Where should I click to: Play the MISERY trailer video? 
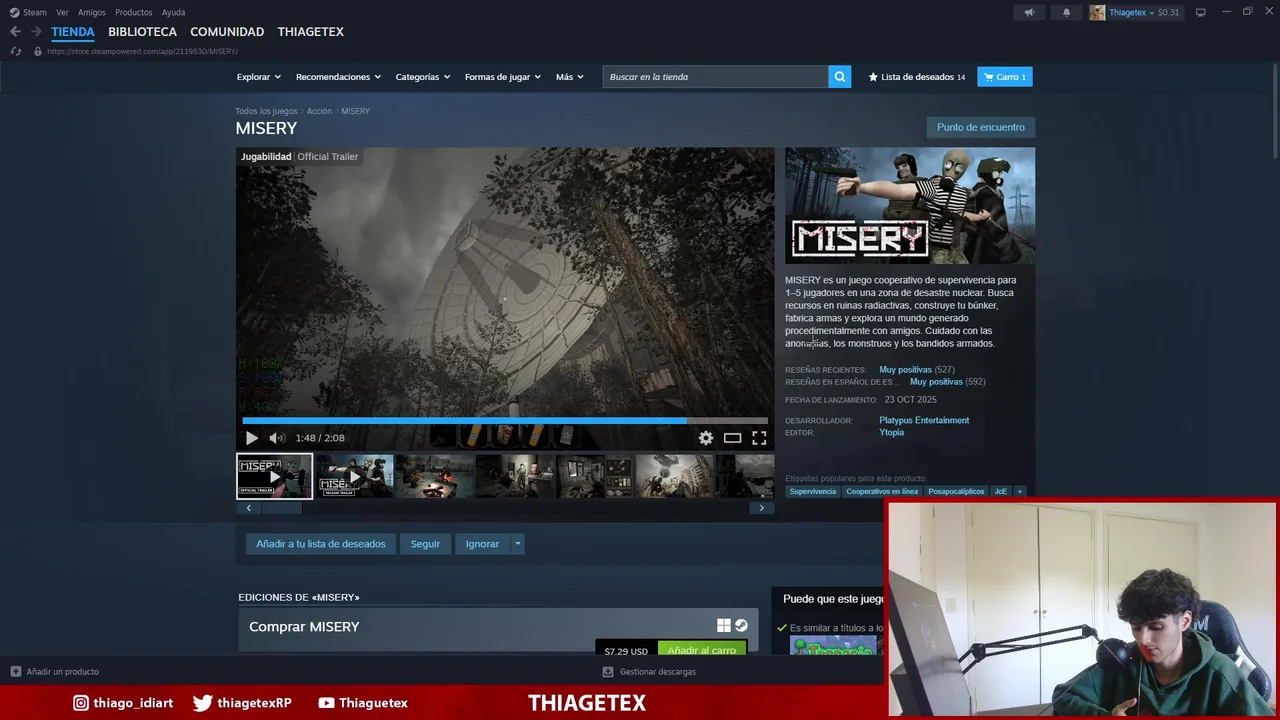click(x=251, y=438)
